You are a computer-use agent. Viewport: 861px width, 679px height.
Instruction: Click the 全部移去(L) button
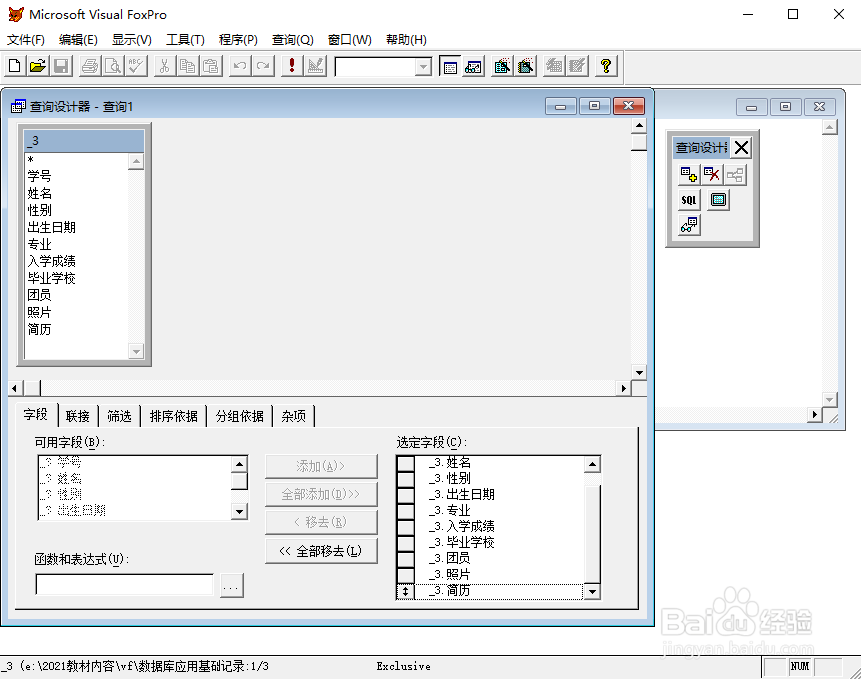pos(321,551)
